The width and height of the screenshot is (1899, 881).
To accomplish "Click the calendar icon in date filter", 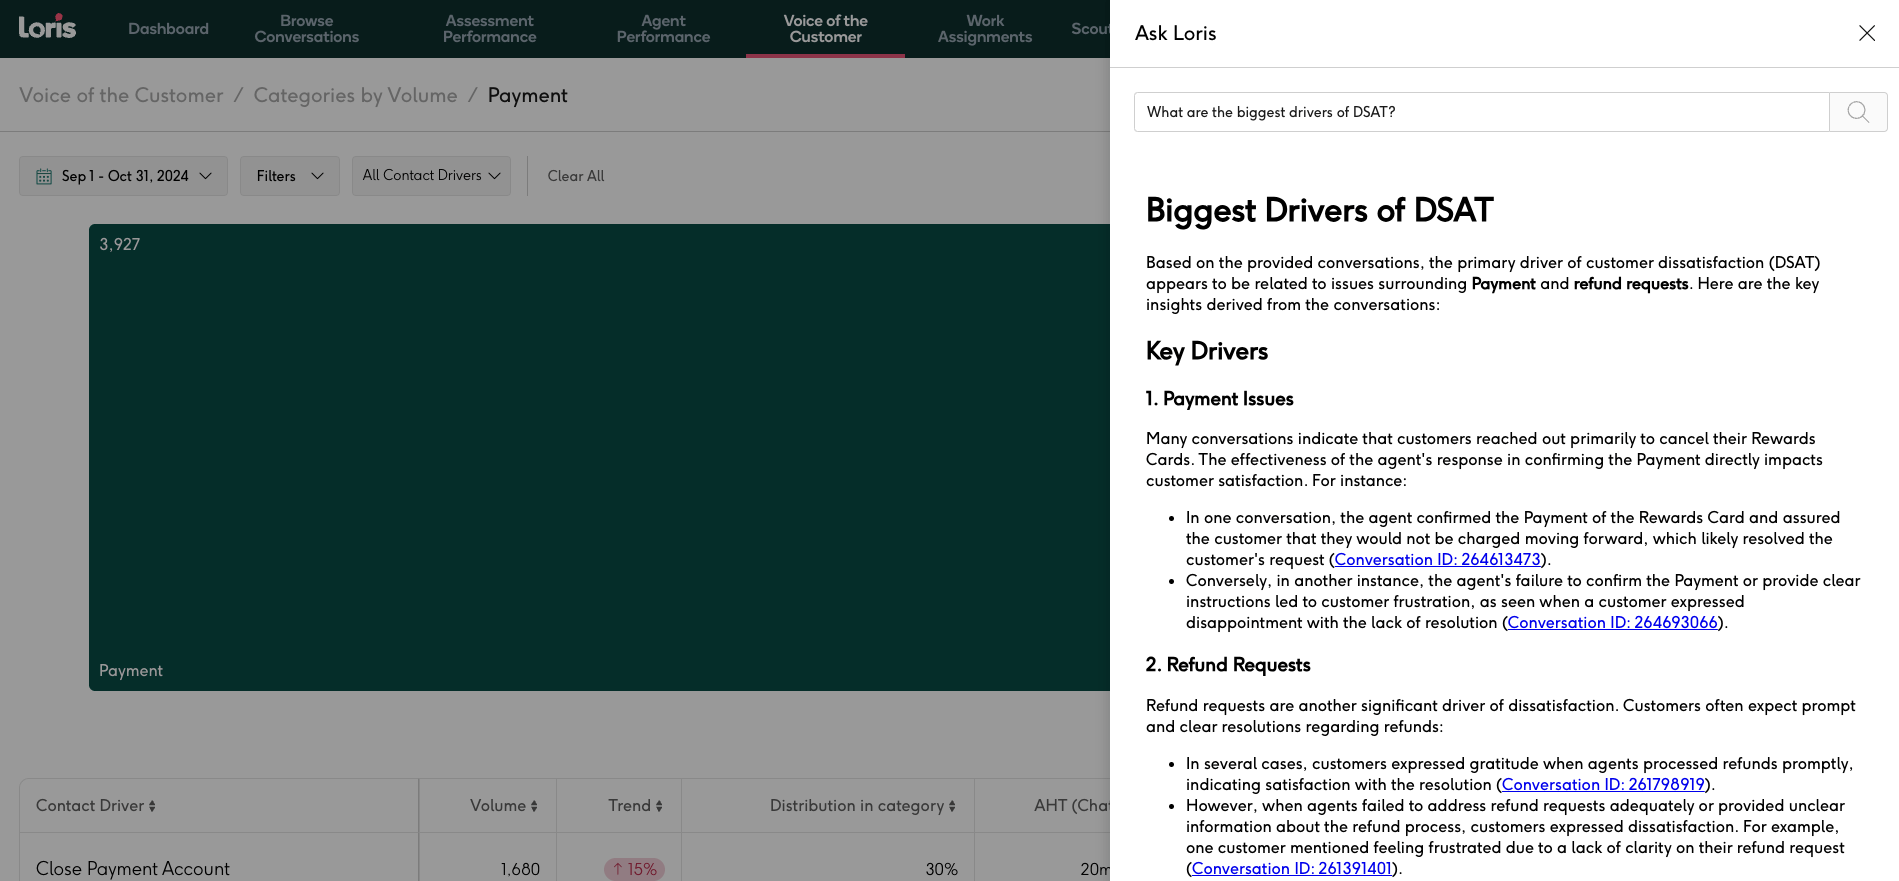I will (x=44, y=176).
